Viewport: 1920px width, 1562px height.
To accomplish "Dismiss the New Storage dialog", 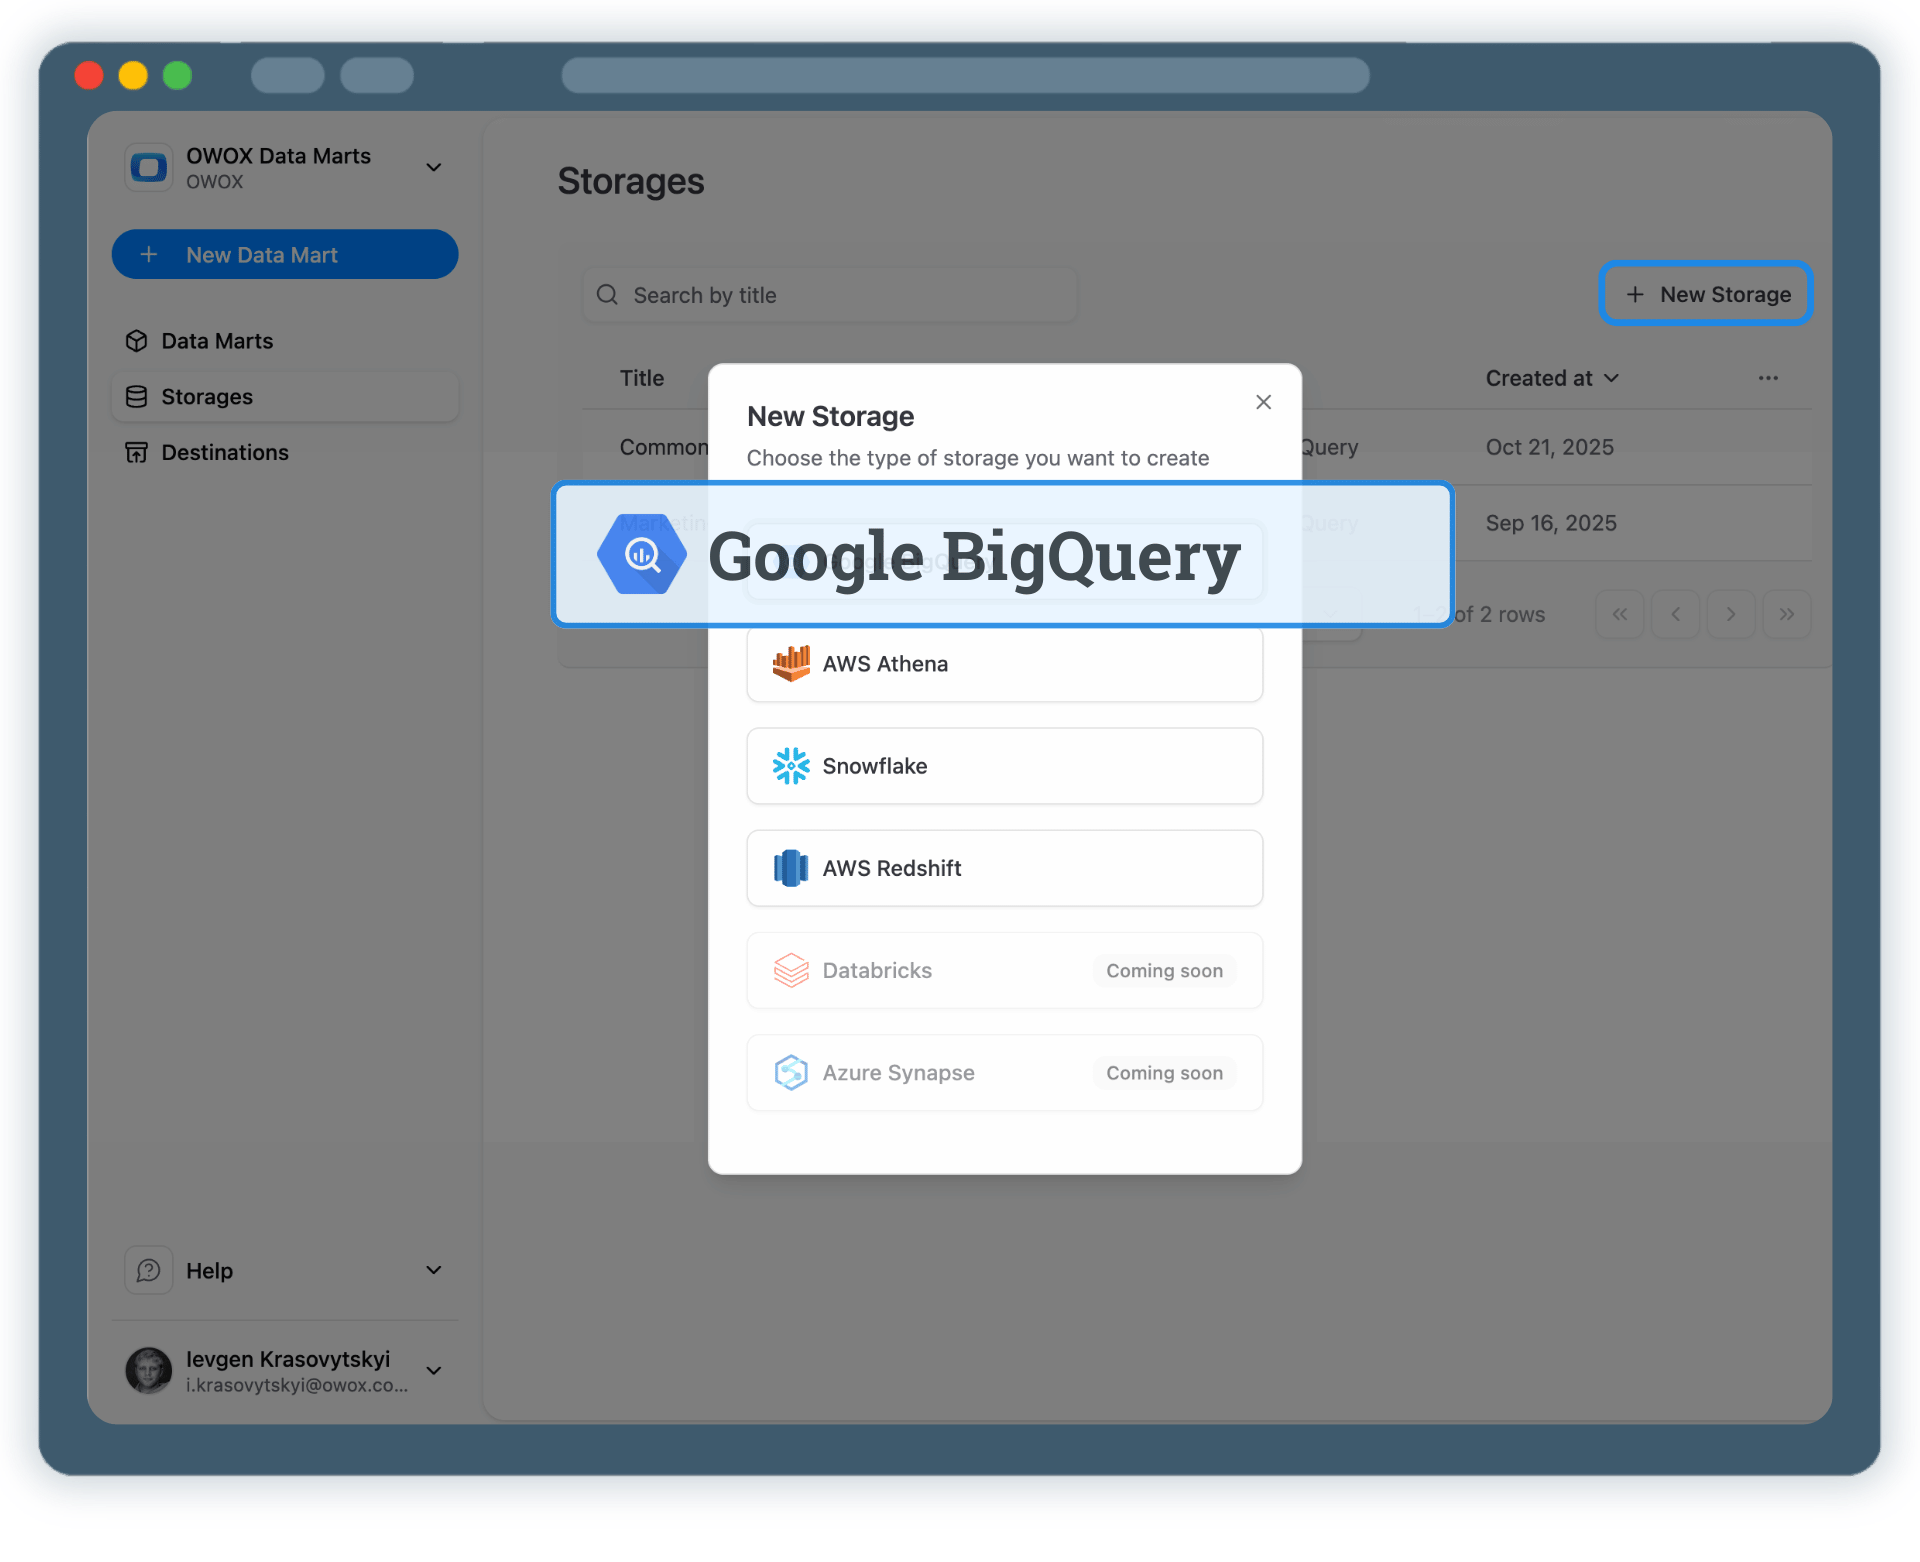I will click(1263, 401).
